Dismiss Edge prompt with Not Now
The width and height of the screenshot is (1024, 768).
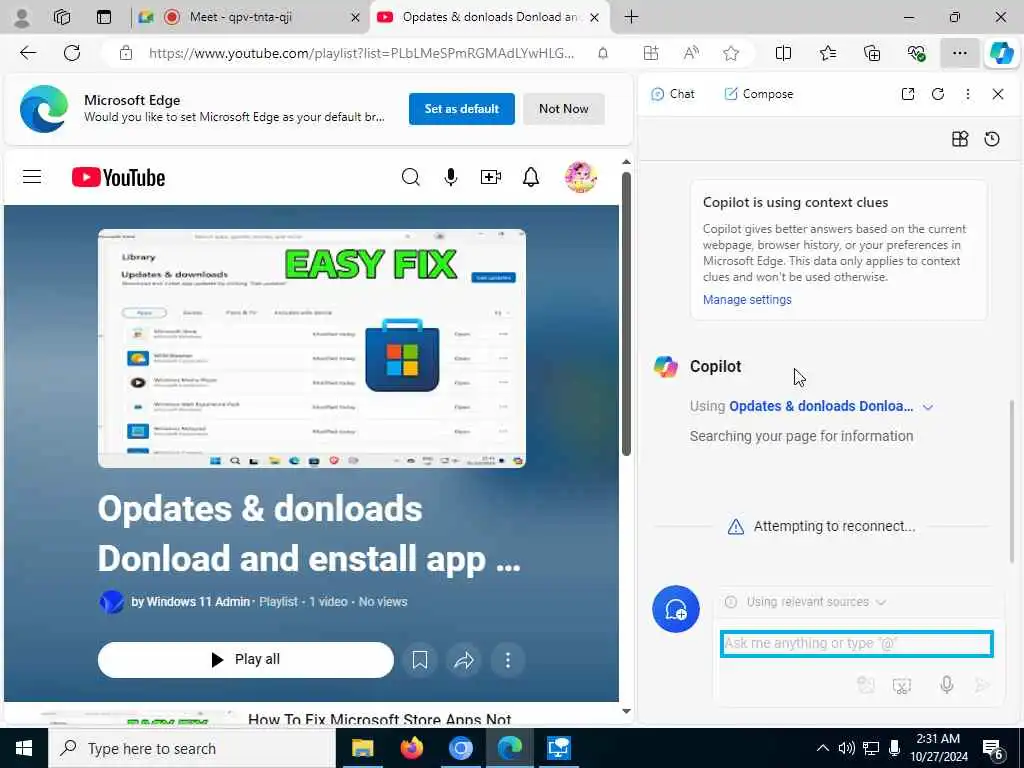(x=564, y=109)
